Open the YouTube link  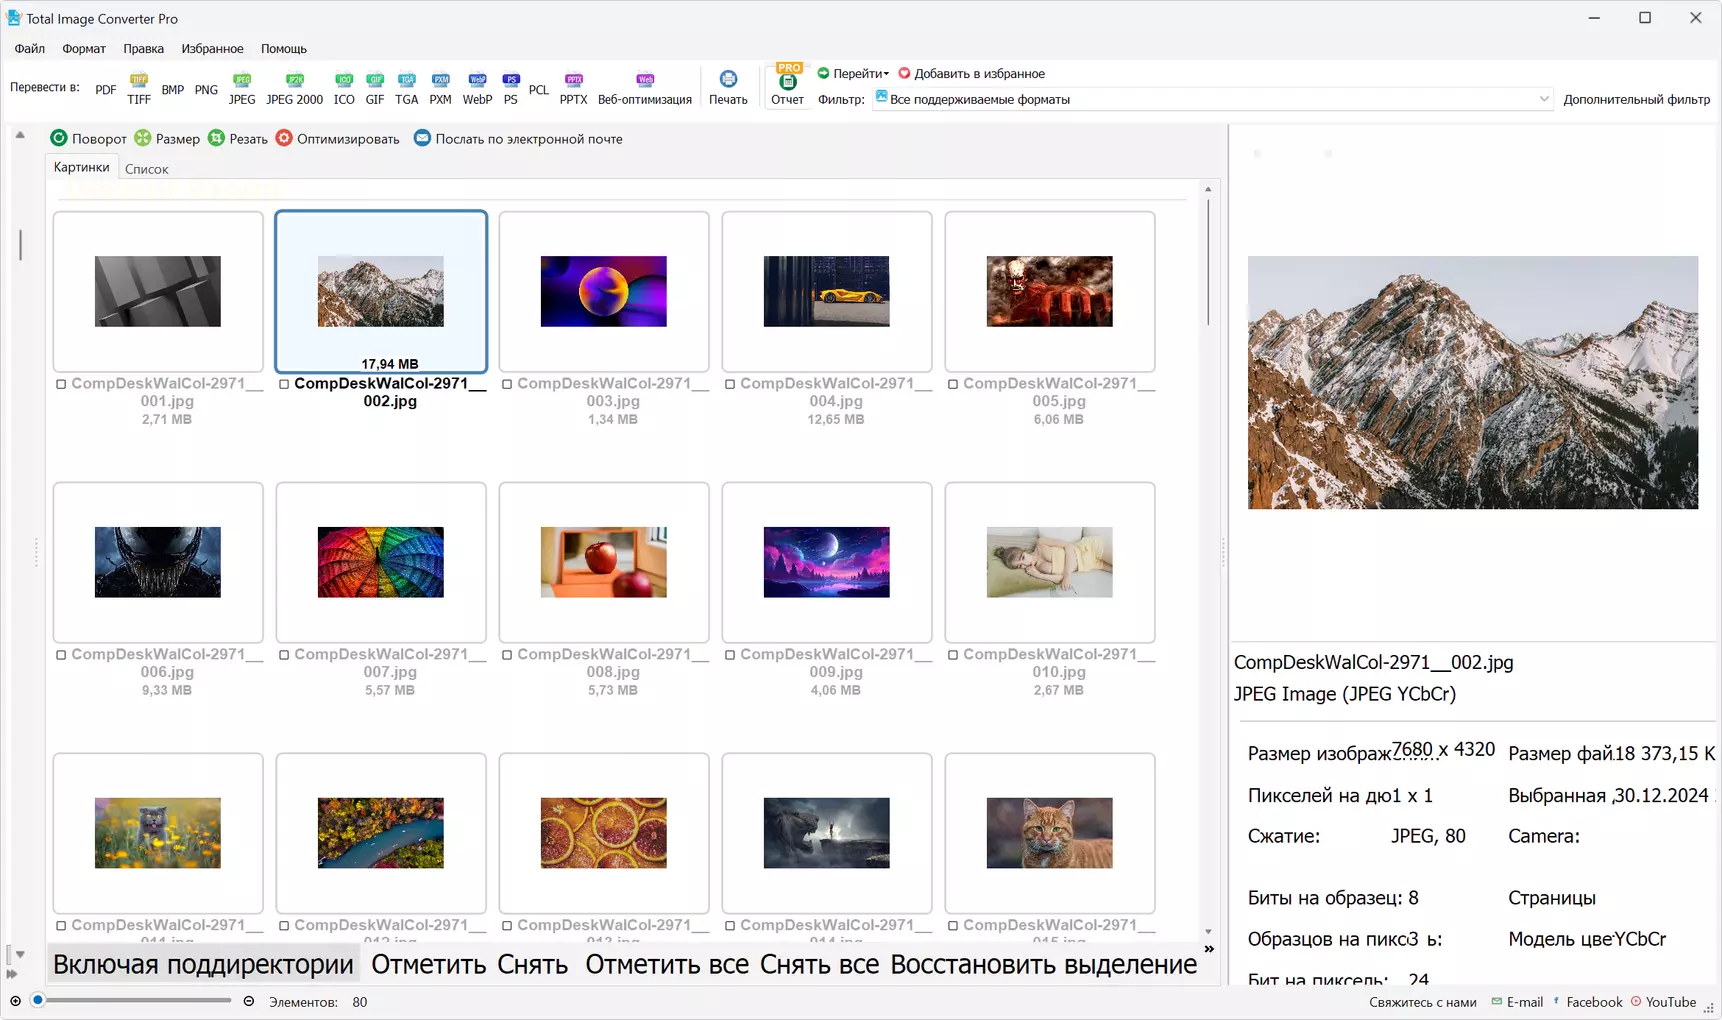1663,1002
